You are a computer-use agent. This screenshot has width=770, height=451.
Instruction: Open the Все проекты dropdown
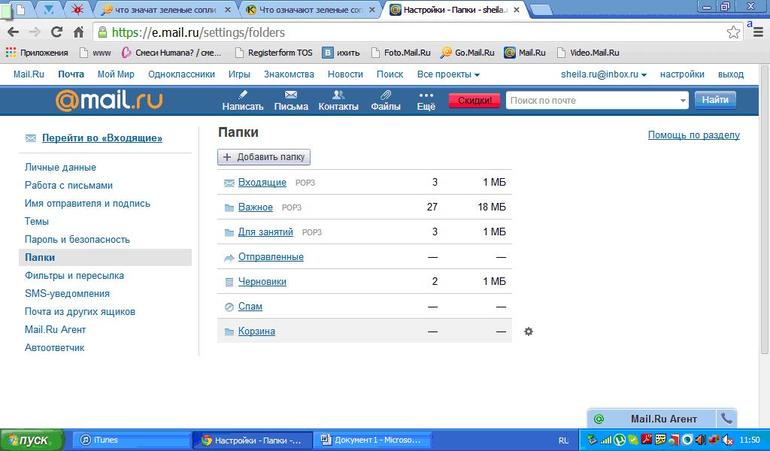(x=448, y=75)
